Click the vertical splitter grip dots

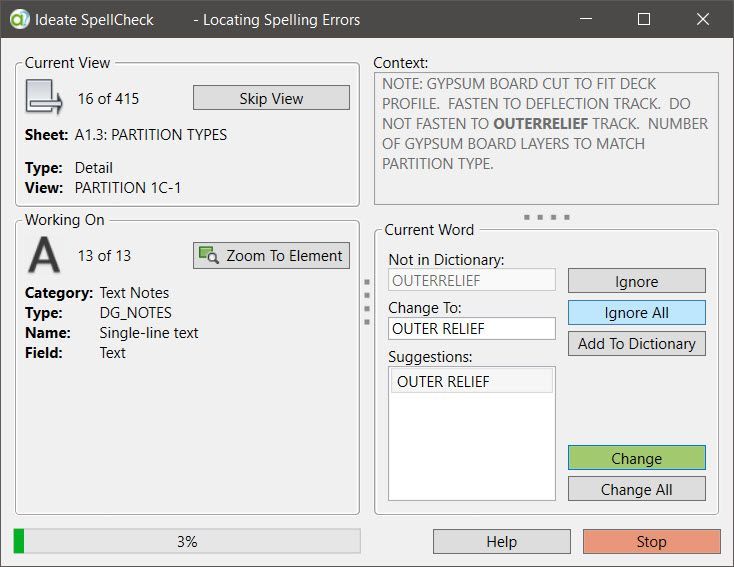click(x=367, y=302)
